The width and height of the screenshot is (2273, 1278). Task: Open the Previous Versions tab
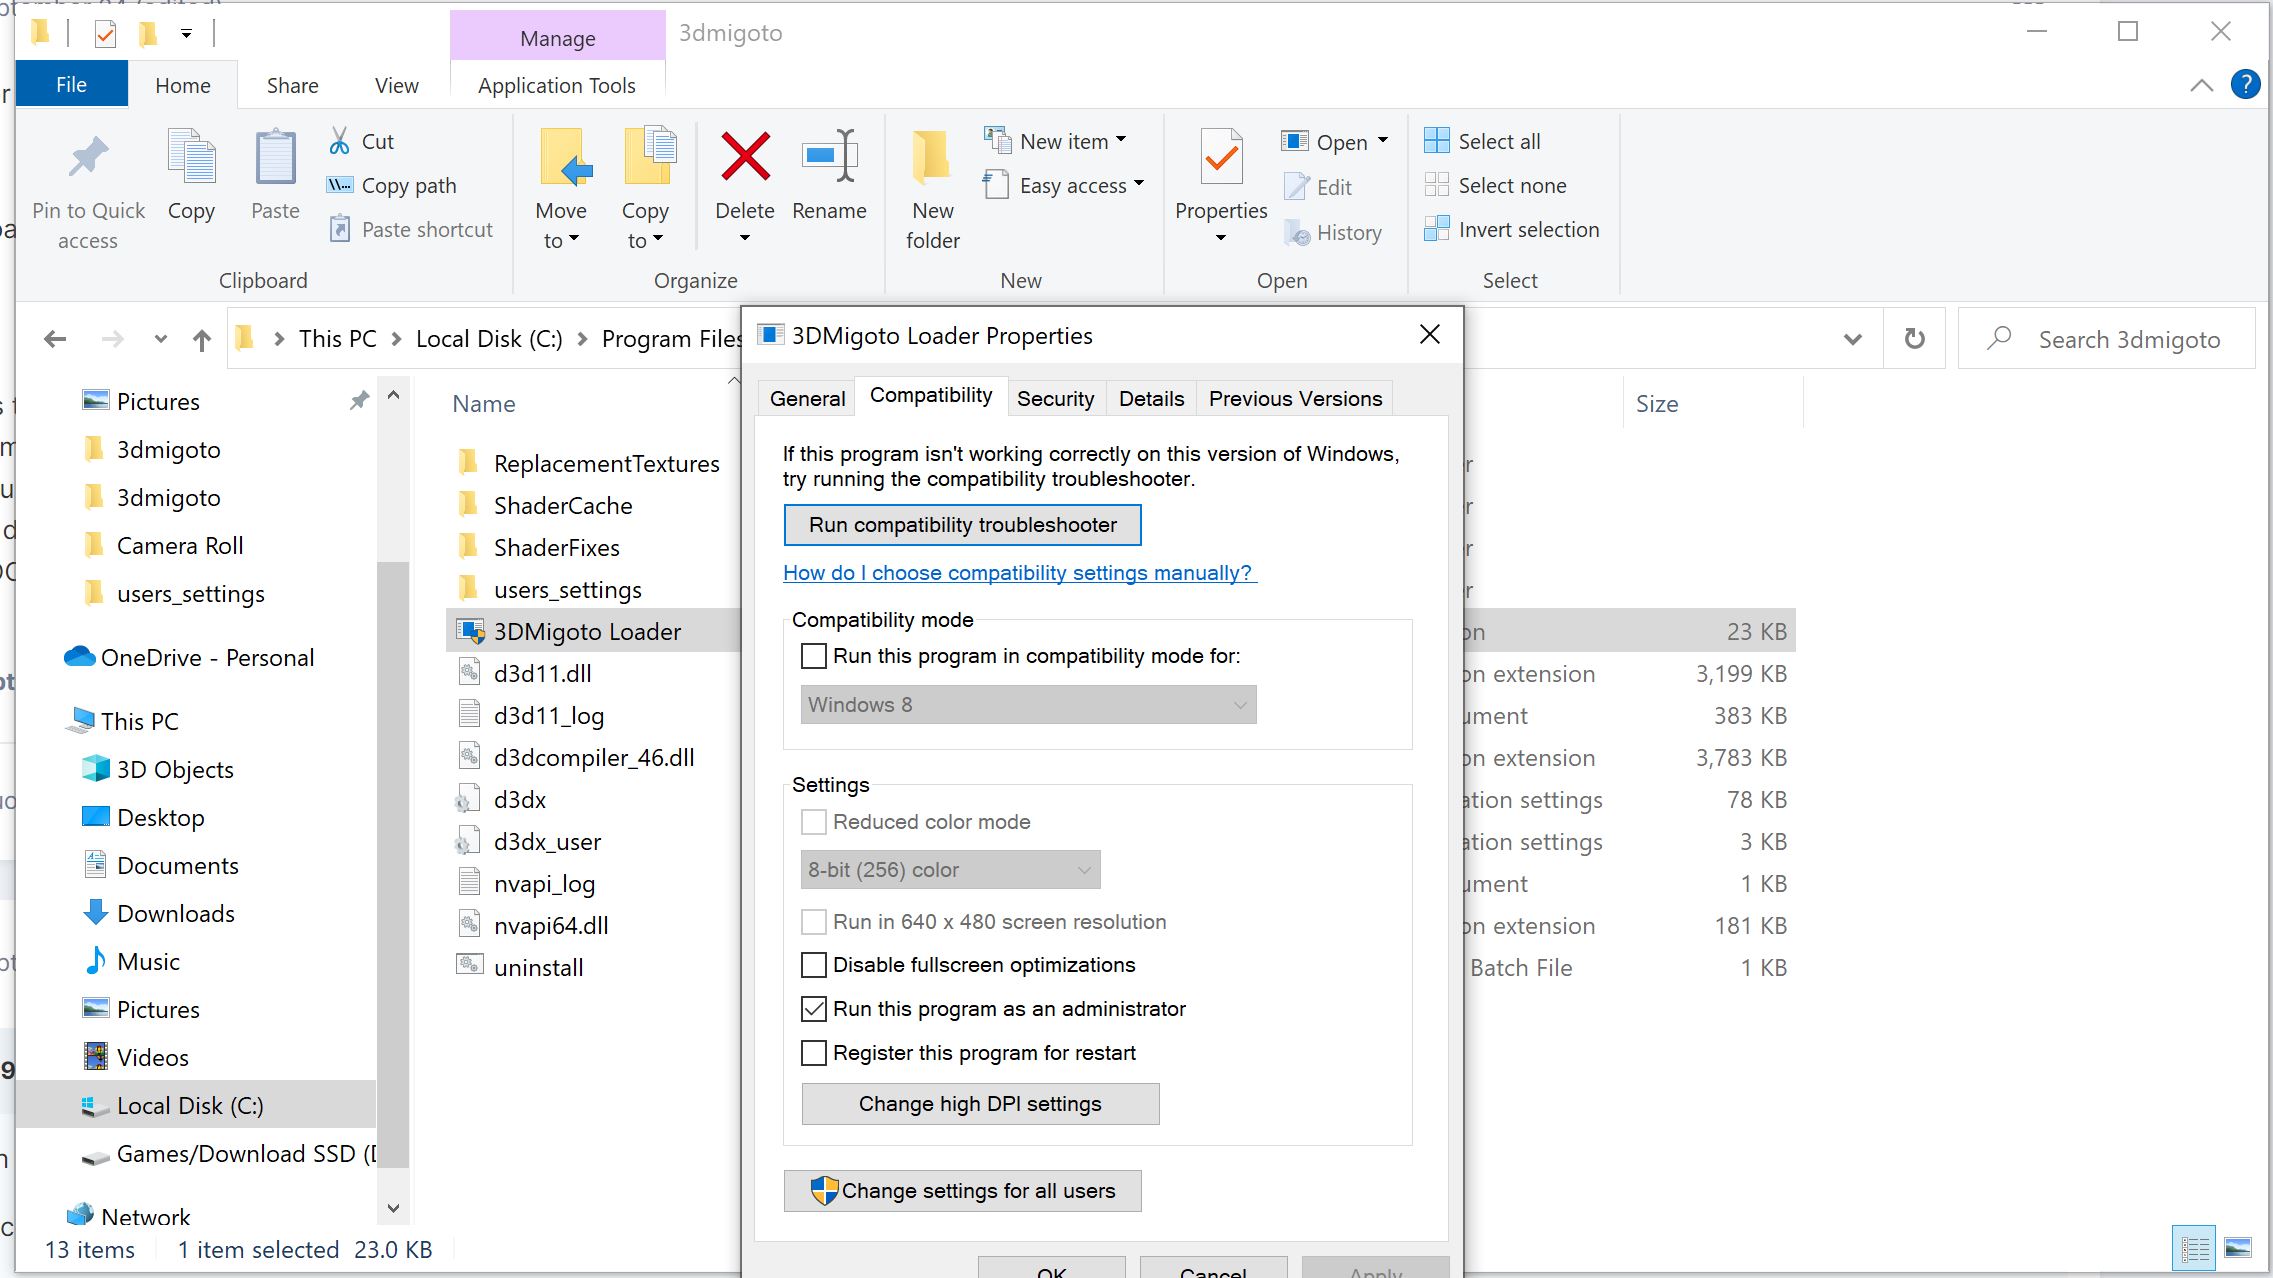click(x=1295, y=398)
